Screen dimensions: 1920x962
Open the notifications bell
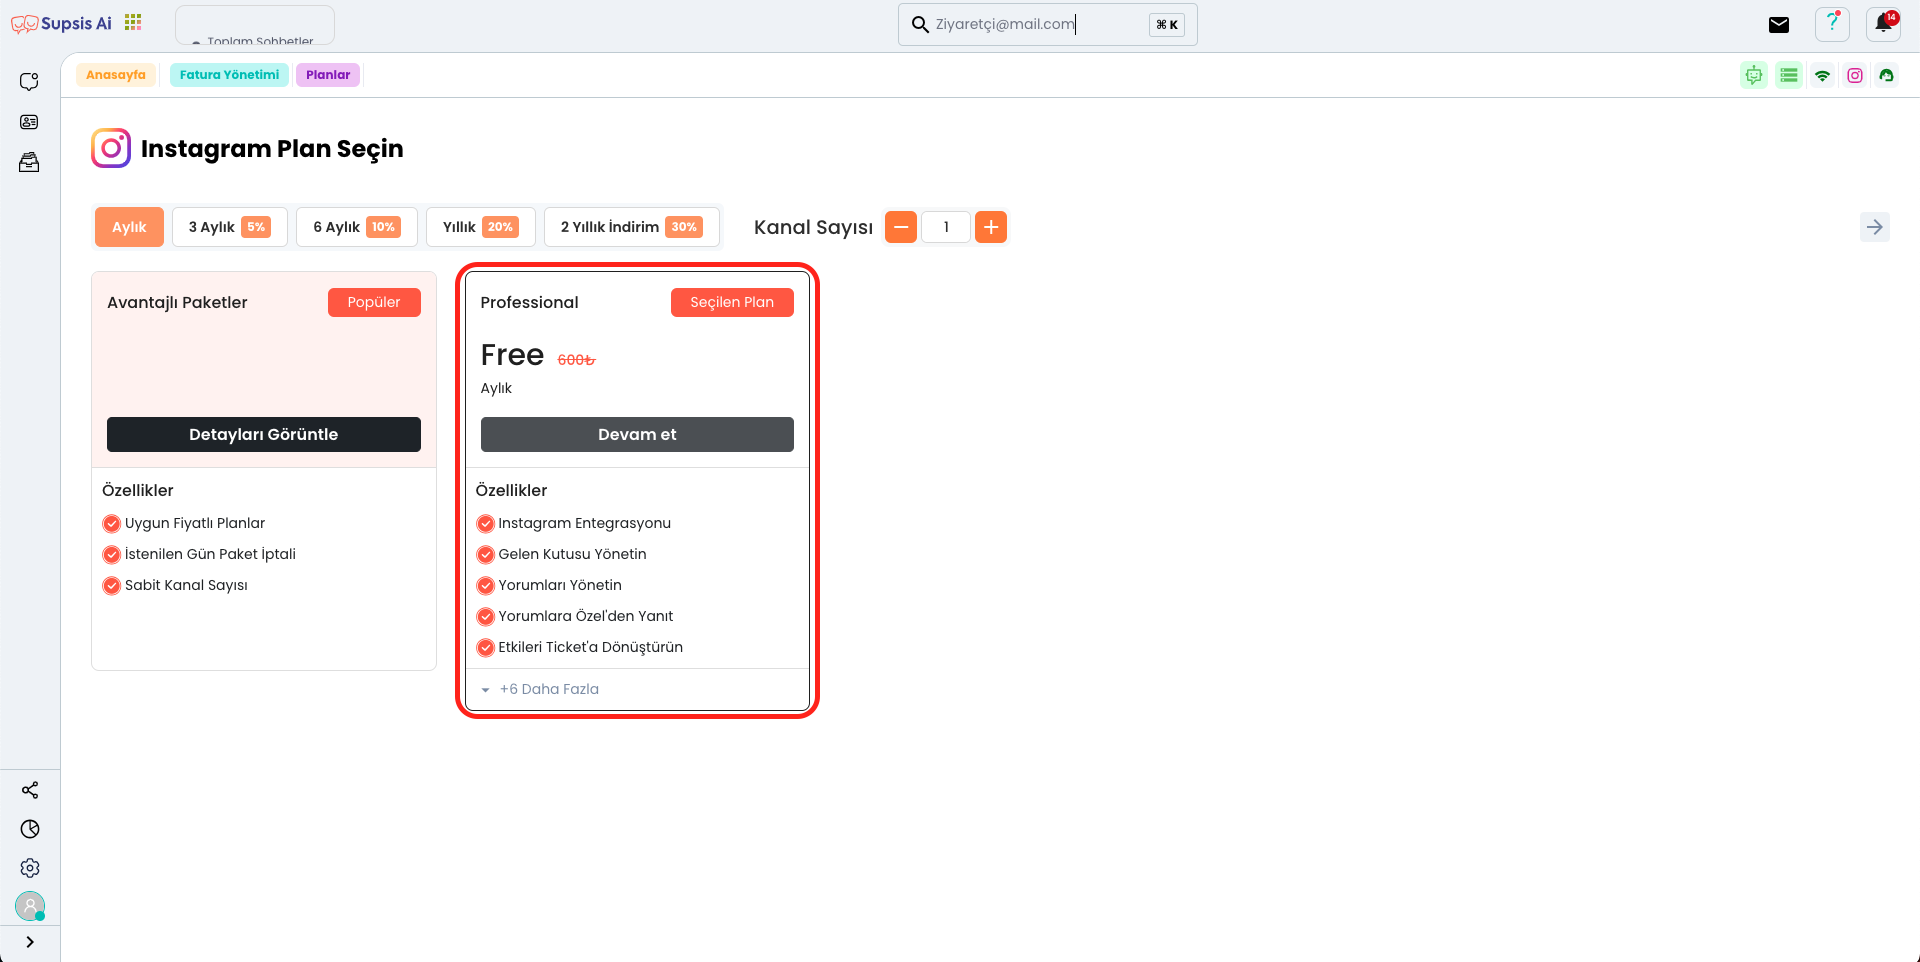[x=1884, y=24]
